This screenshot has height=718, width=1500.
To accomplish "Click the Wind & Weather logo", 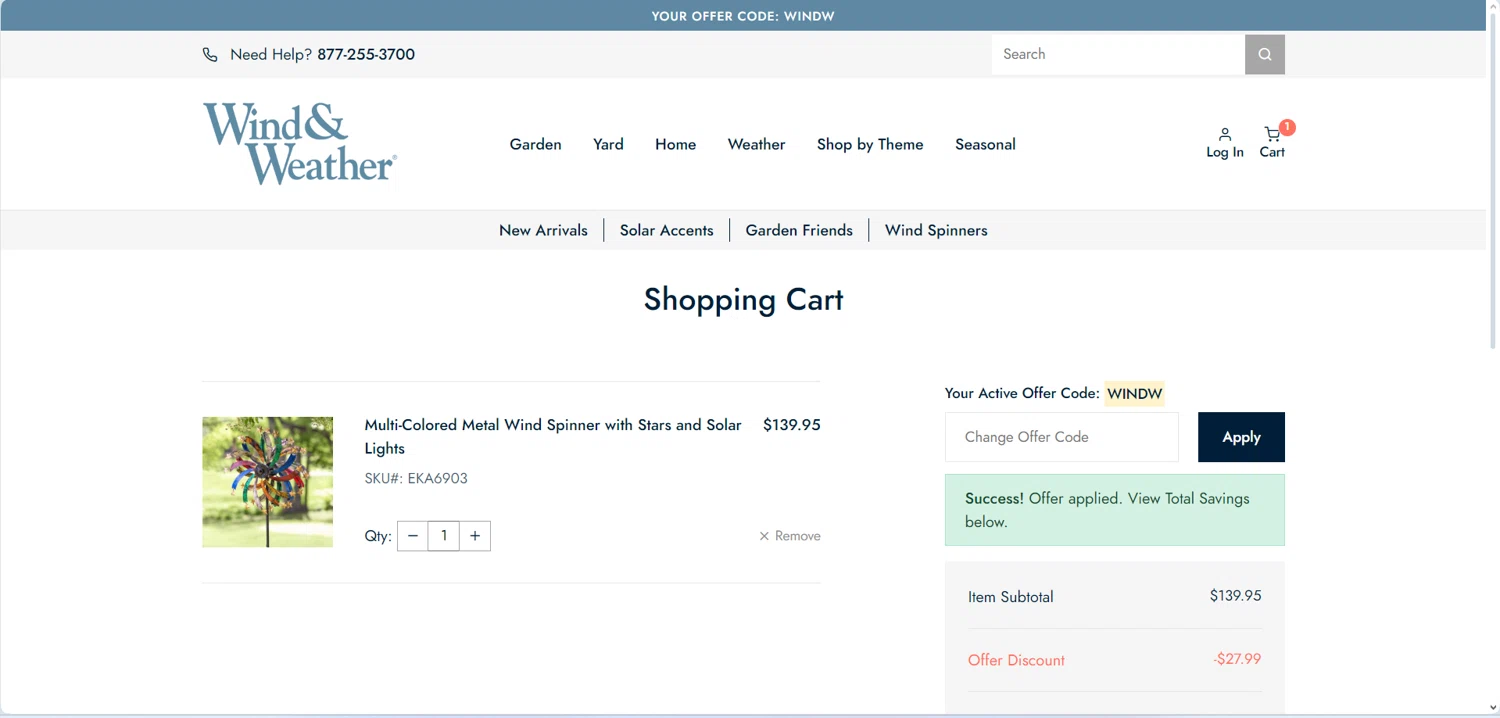I will 300,144.
